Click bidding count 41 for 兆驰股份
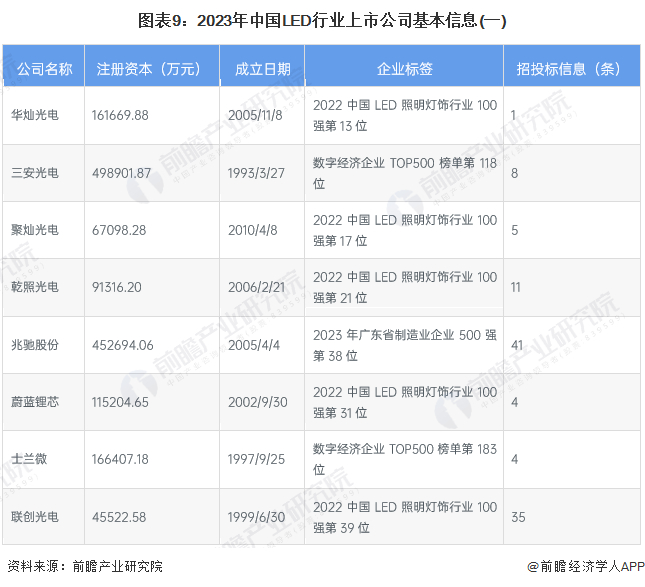 point(517,345)
